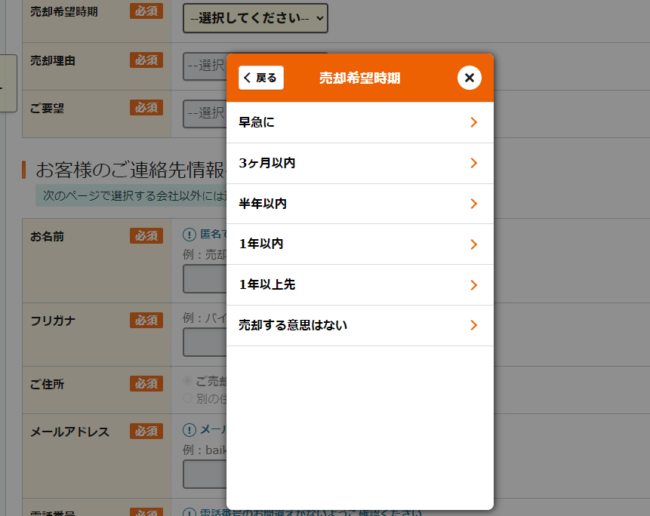This screenshot has width=650, height=516.
Task: Close the 売却希望時期 popup with X
Action: pyautogui.click(x=469, y=78)
